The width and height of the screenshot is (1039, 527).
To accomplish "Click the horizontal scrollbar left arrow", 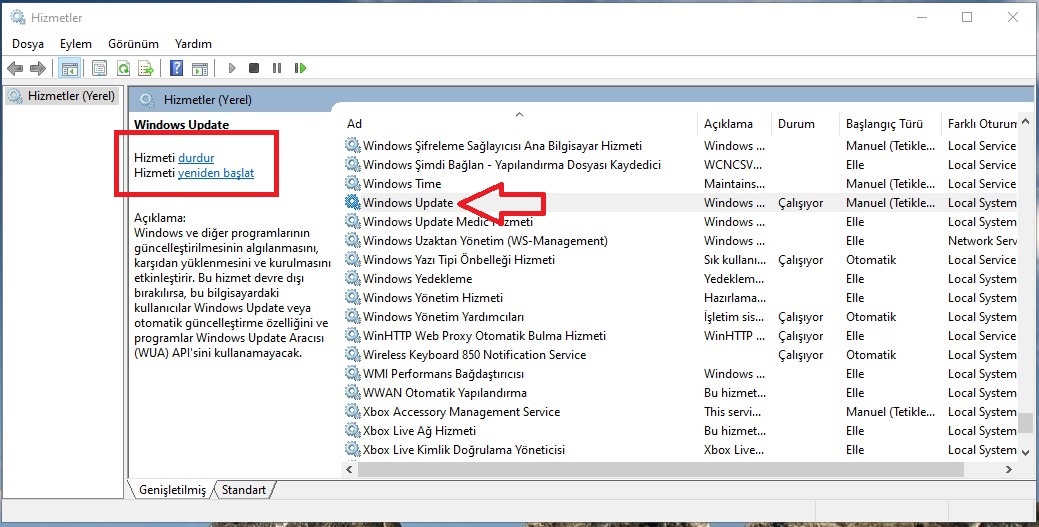I will [350, 469].
